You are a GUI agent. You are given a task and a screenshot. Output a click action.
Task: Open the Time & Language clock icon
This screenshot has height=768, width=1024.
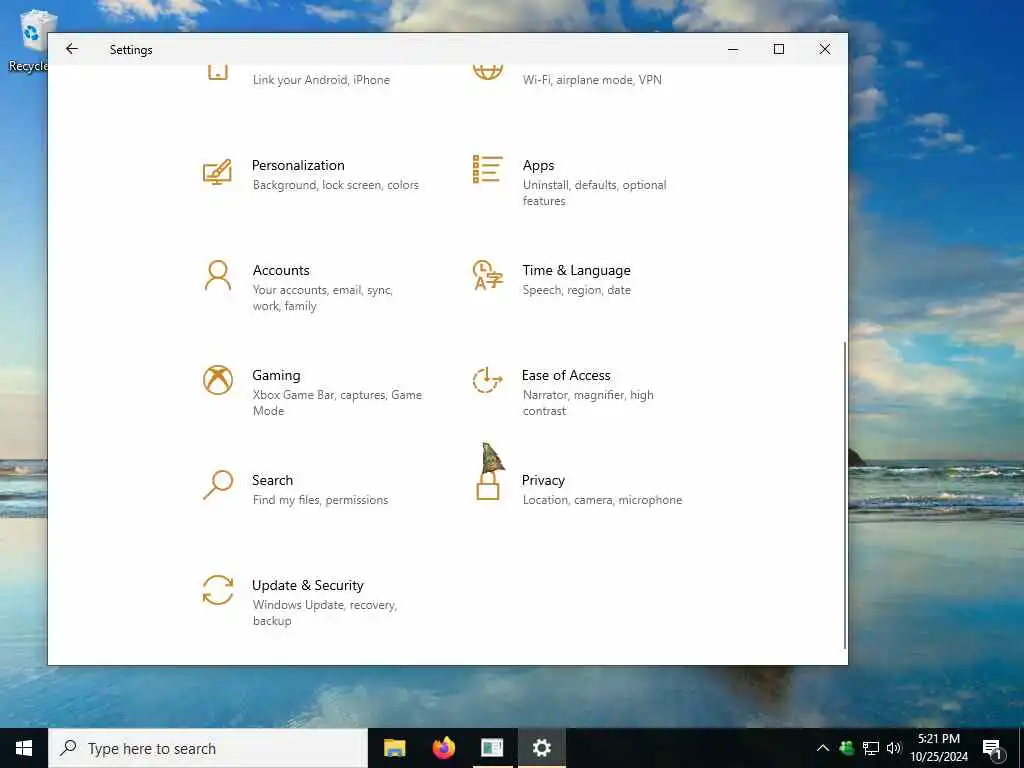click(488, 275)
